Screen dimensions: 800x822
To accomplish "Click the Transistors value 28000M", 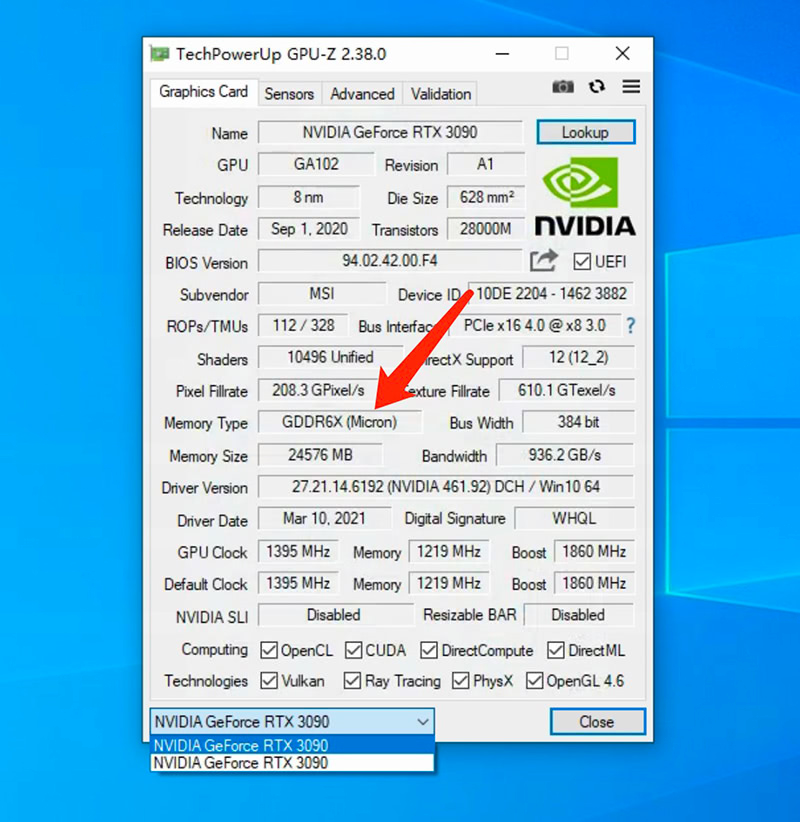I will tap(486, 230).
